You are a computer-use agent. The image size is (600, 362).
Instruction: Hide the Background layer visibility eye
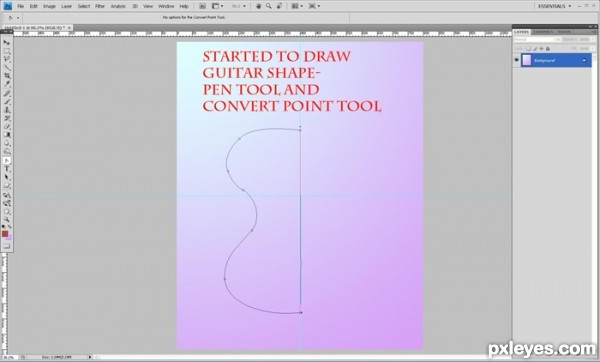[x=517, y=60]
